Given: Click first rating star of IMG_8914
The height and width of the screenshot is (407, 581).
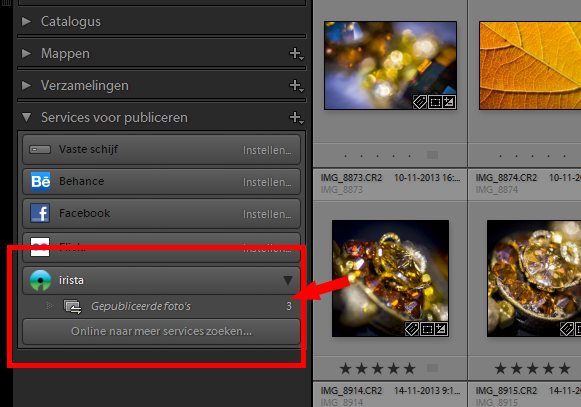Looking at the screenshot, I should pos(345,368).
